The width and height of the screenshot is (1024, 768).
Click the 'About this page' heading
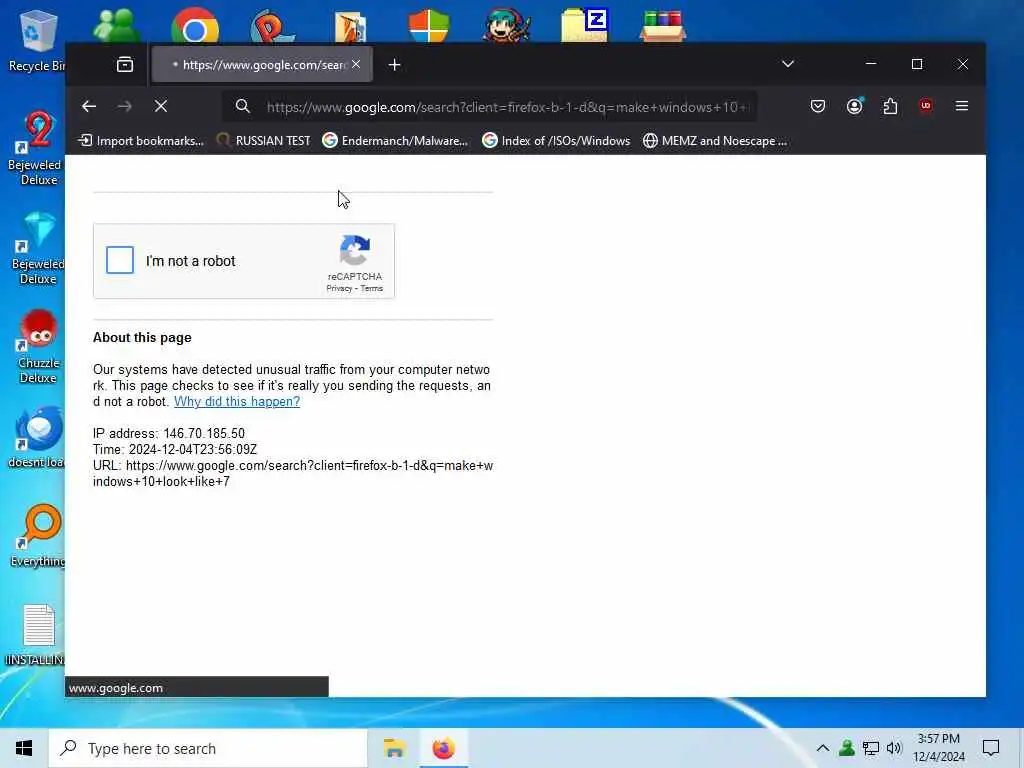coord(142,338)
